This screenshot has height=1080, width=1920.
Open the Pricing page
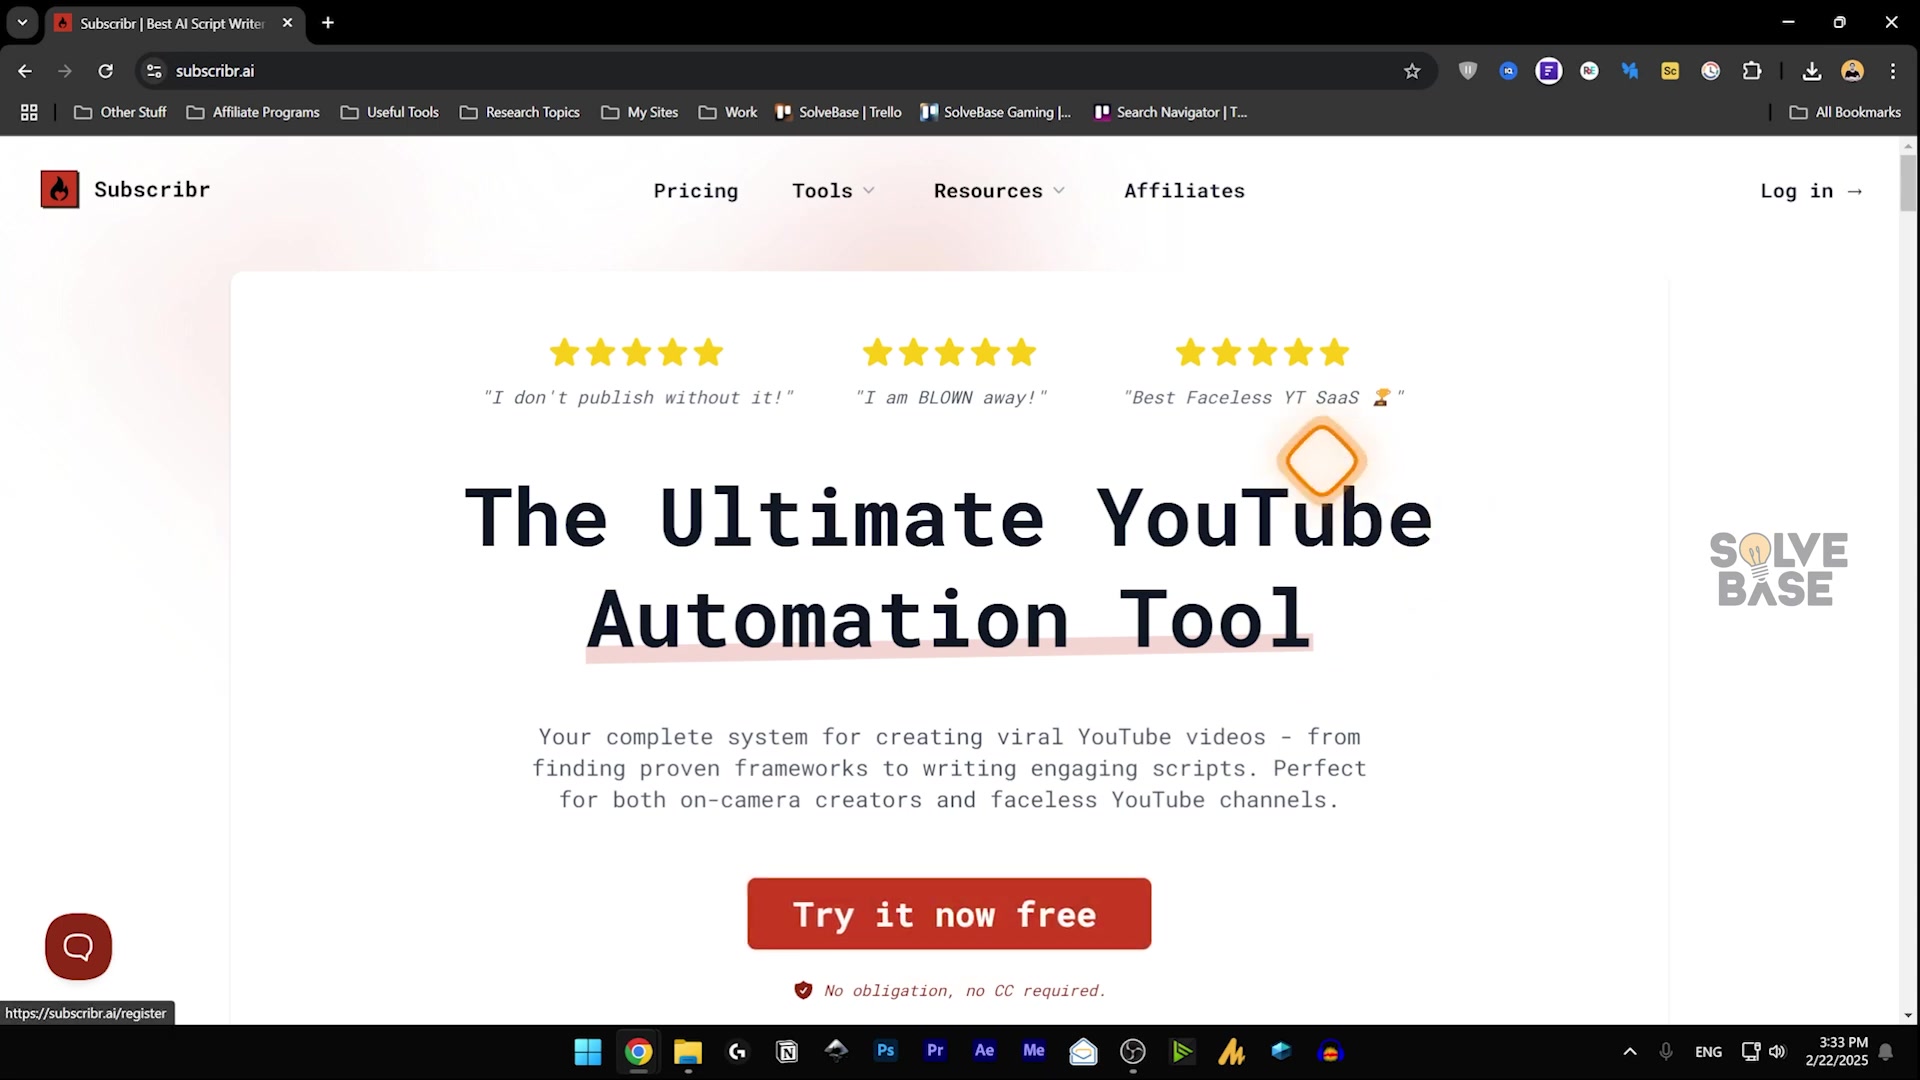tap(696, 191)
